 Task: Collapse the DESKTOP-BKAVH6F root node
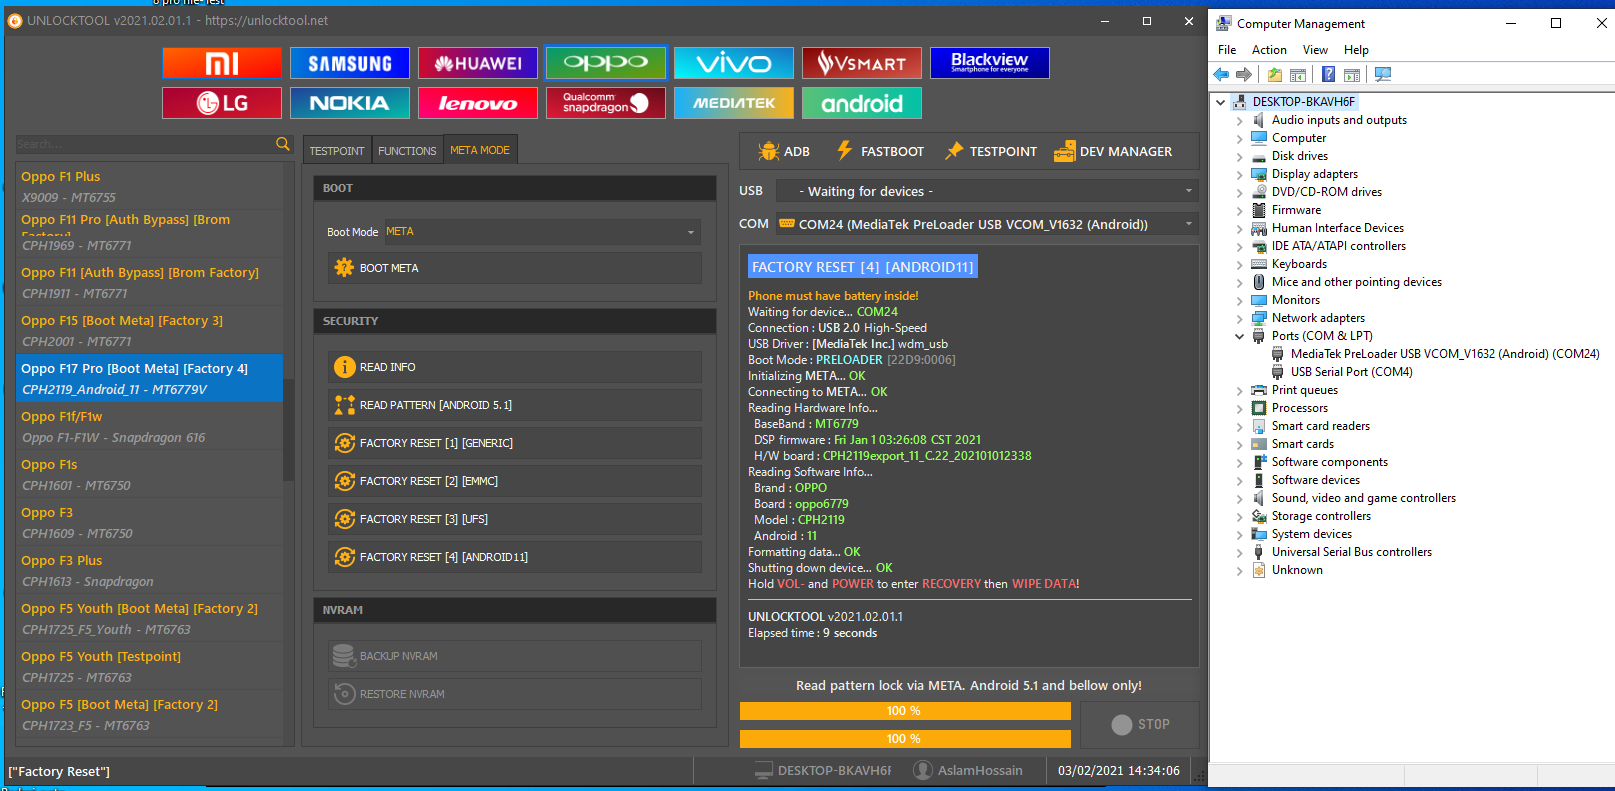coord(1221,102)
